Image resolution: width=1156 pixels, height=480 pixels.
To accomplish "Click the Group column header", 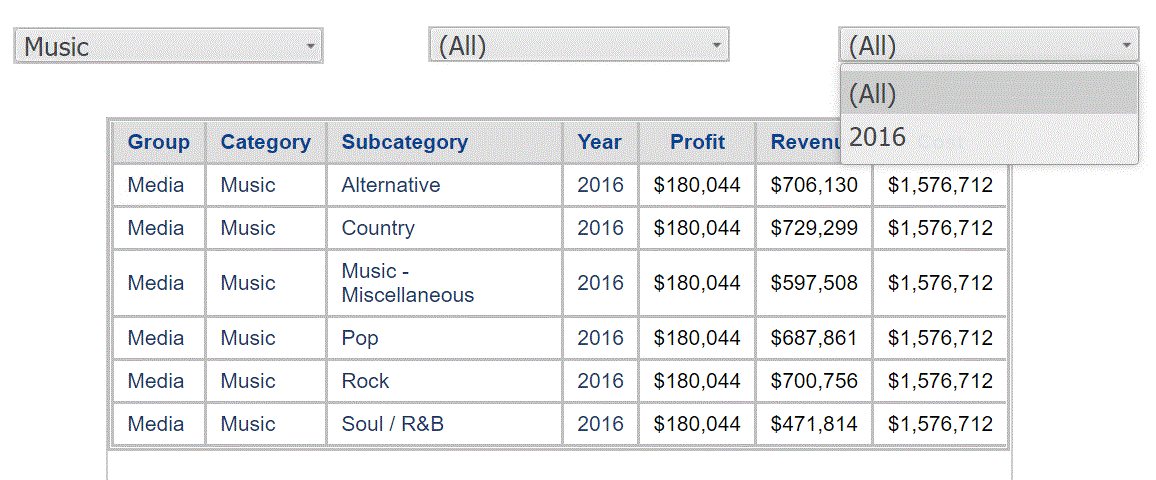I will (159, 142).
